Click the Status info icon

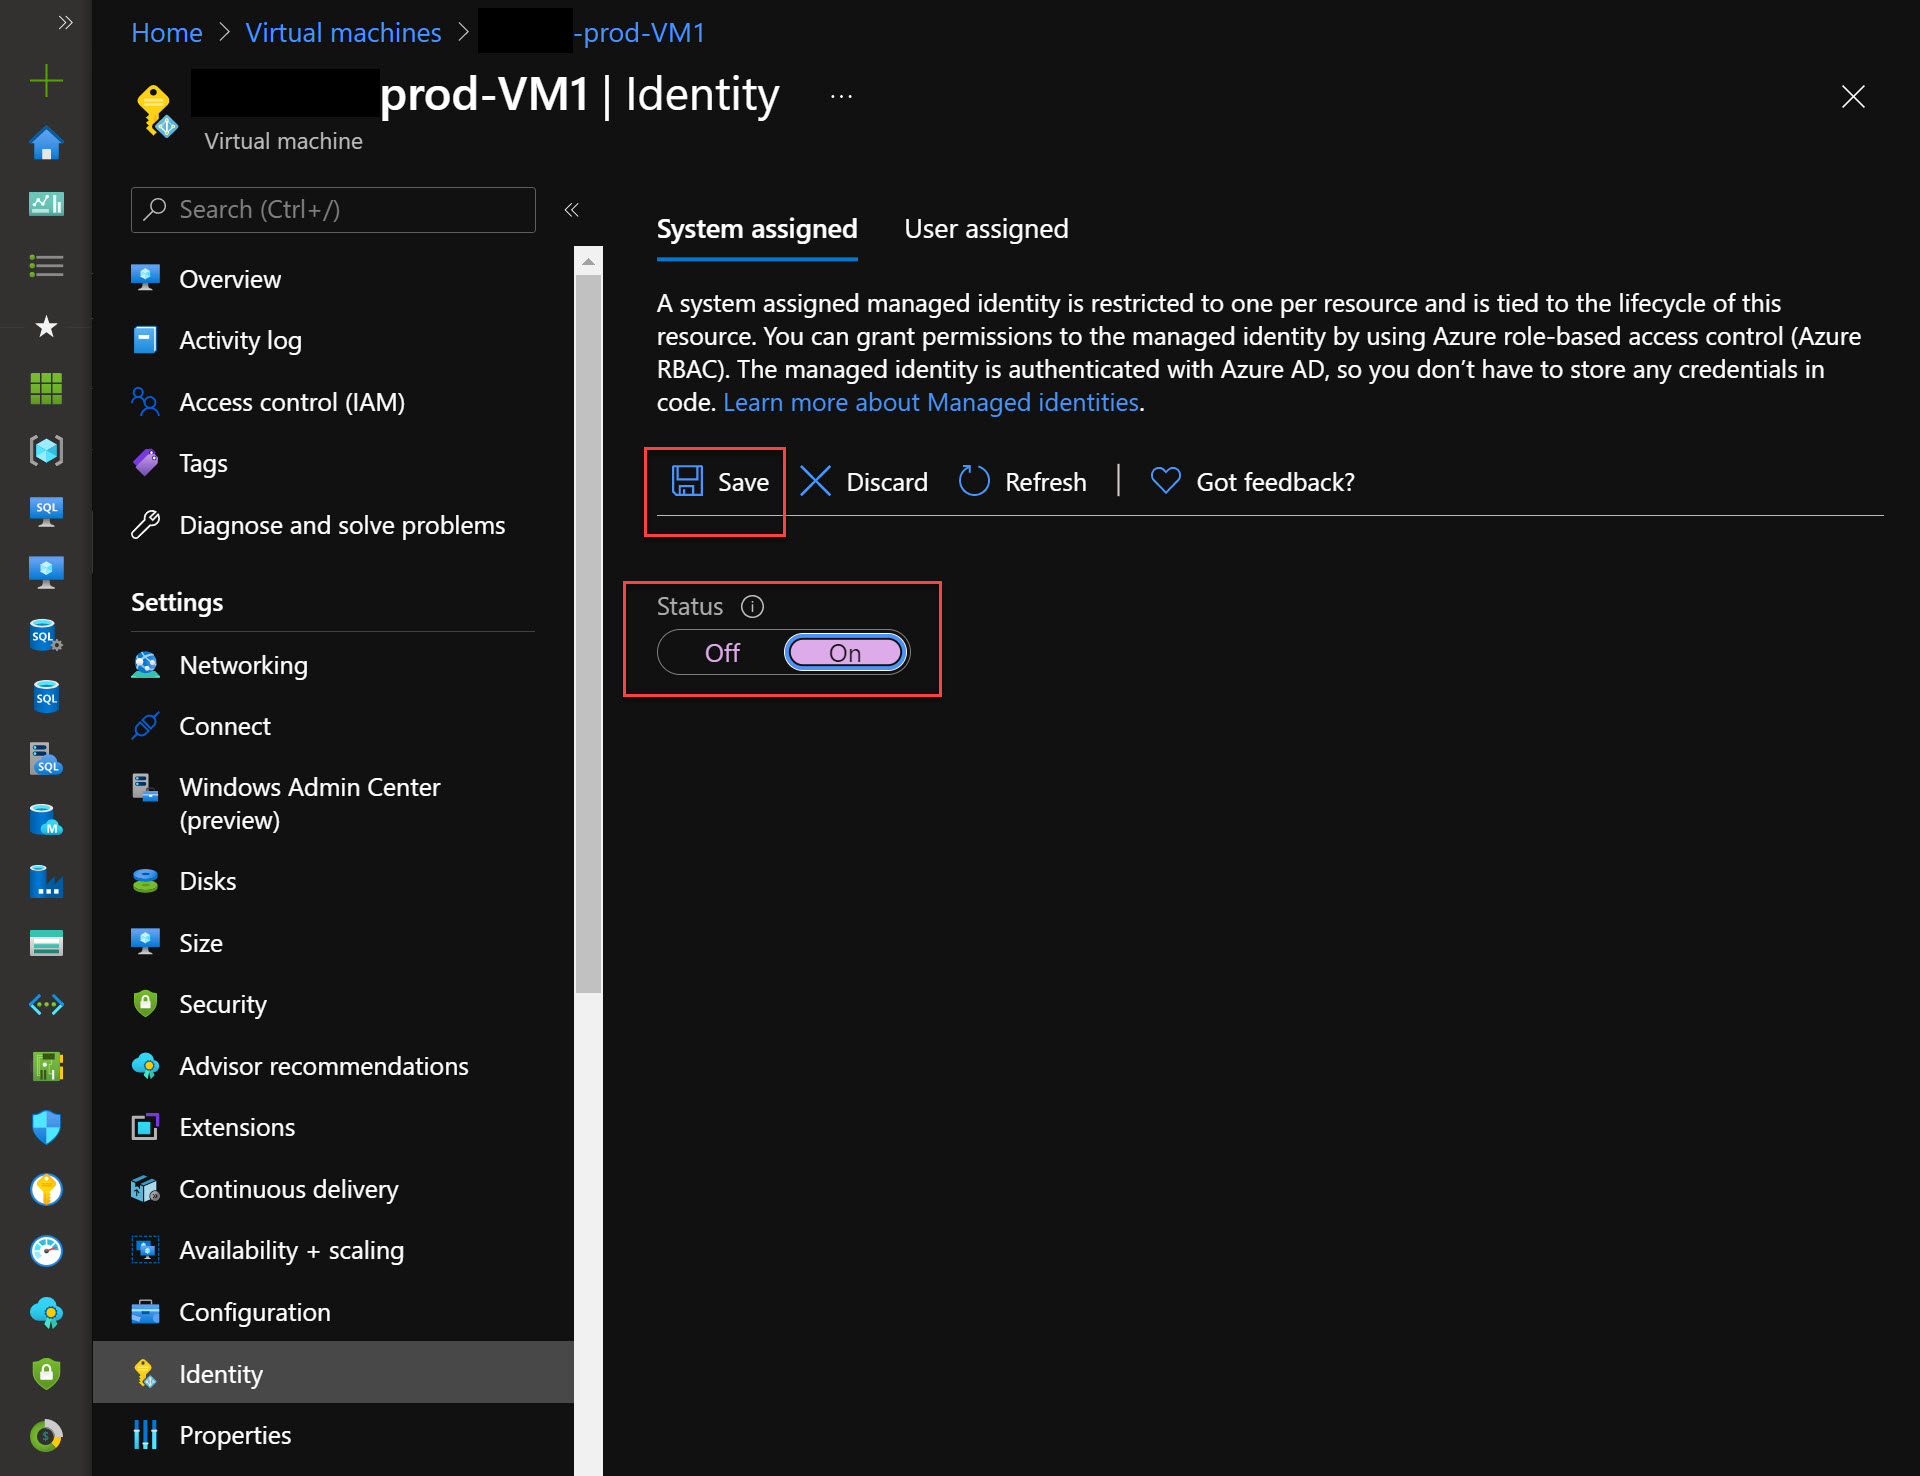[x=753, y=607]
